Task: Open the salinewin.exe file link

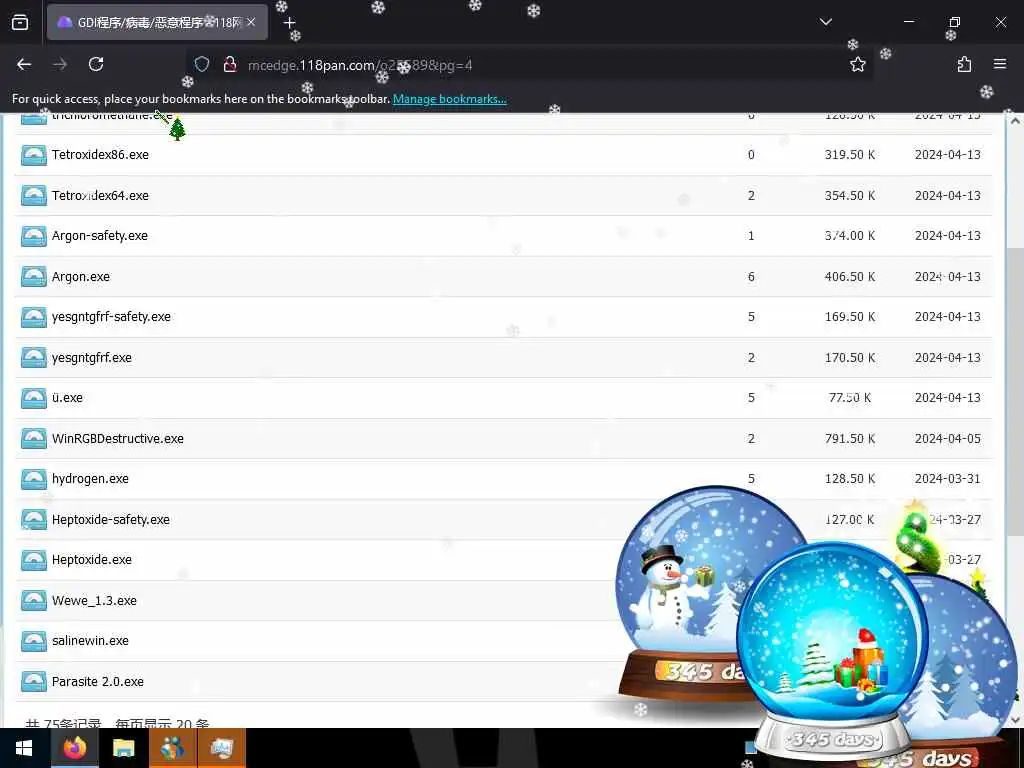Action: pyautogui.click(x=90, y=641)
